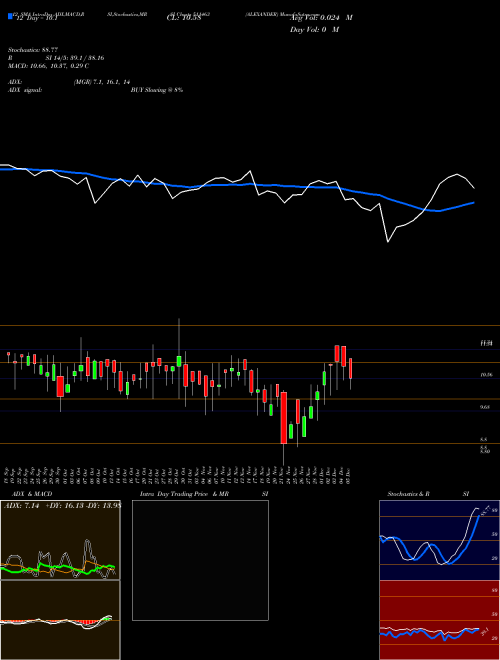Click the 'Avg Vol: 0.024 M' label

tap(321, 18)
